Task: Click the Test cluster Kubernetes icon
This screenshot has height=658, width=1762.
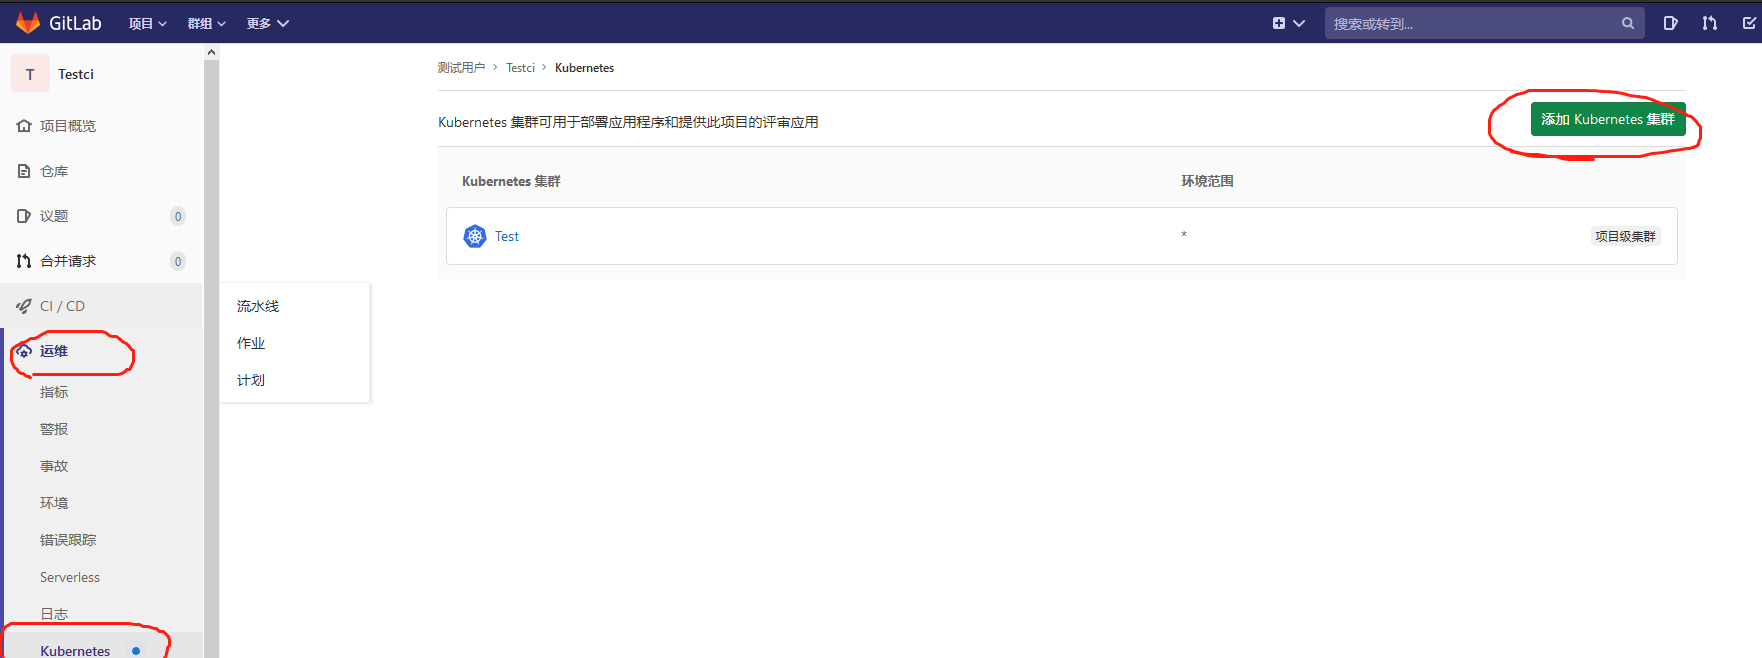Action: [x=475, y=236]
